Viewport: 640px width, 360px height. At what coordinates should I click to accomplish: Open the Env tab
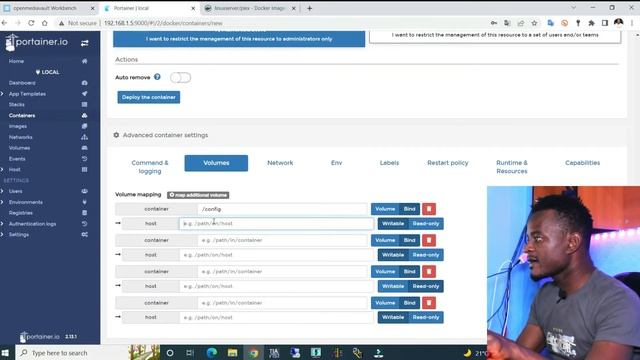336,163
